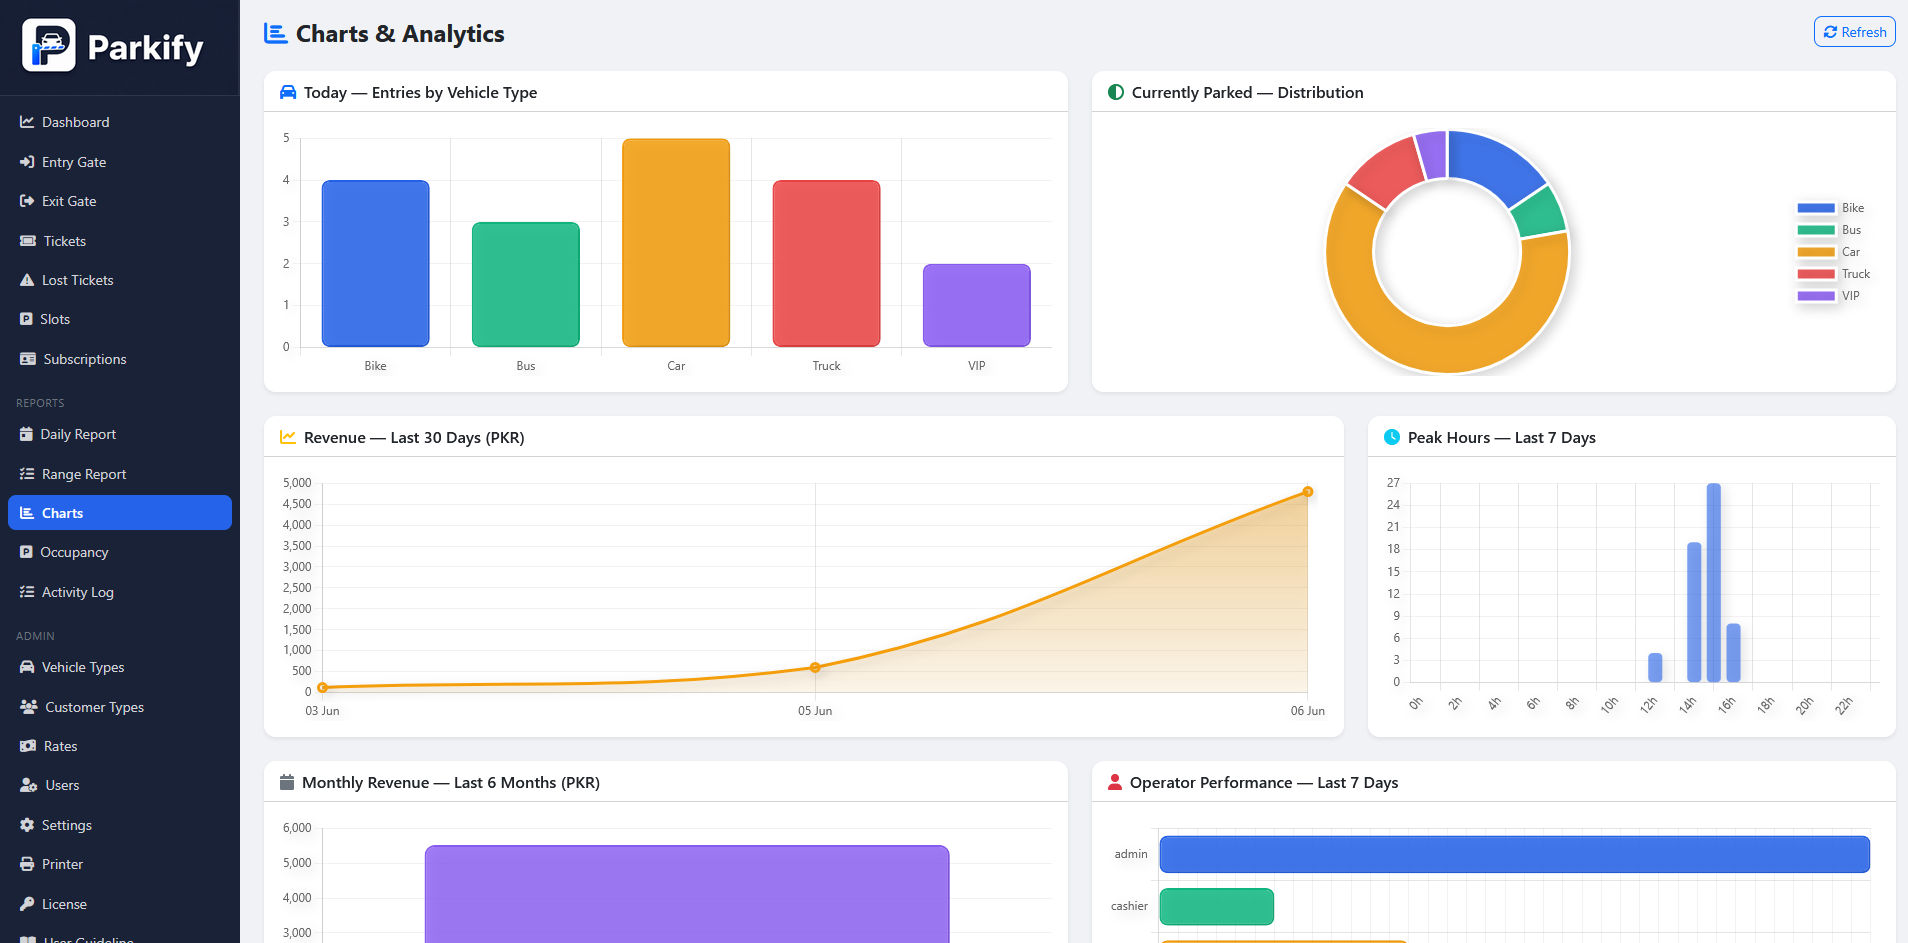
Task: Click the Lost Tickets warning icon
Action: 27,280
